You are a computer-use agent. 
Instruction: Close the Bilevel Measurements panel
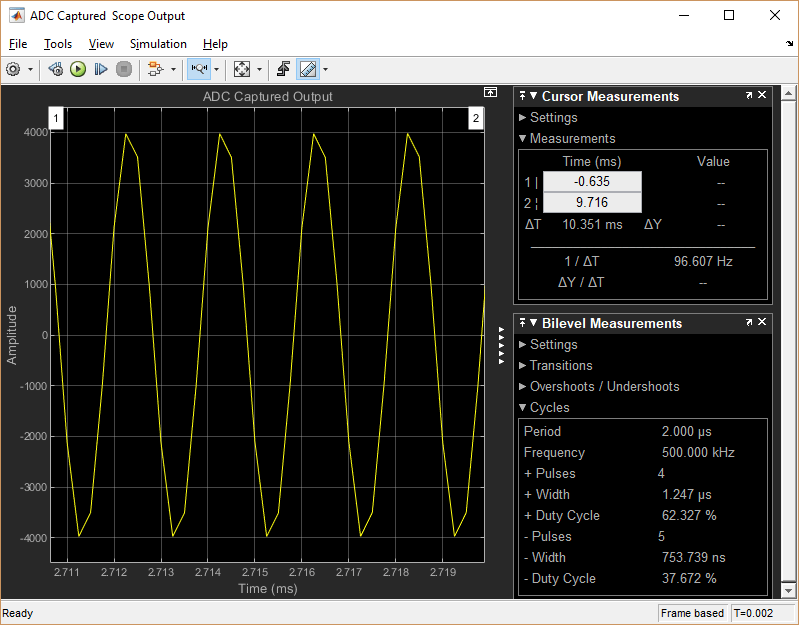pos(762,323)
